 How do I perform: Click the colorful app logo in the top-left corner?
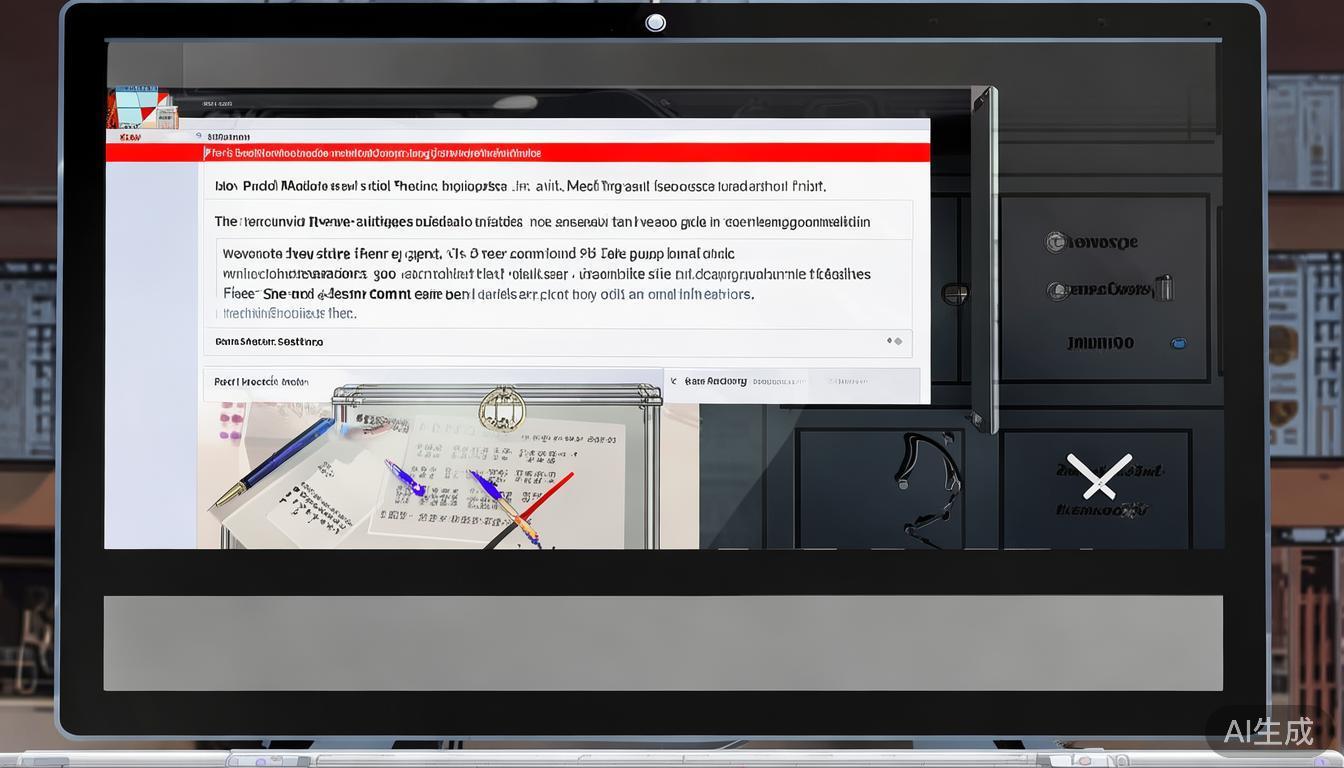tap(141, 108)
